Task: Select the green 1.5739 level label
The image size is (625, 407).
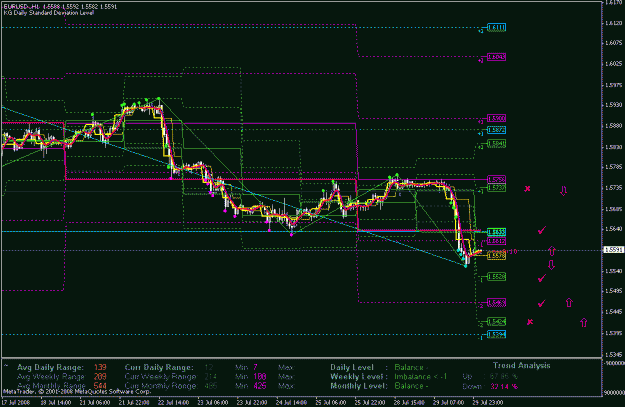Action: 497,188
